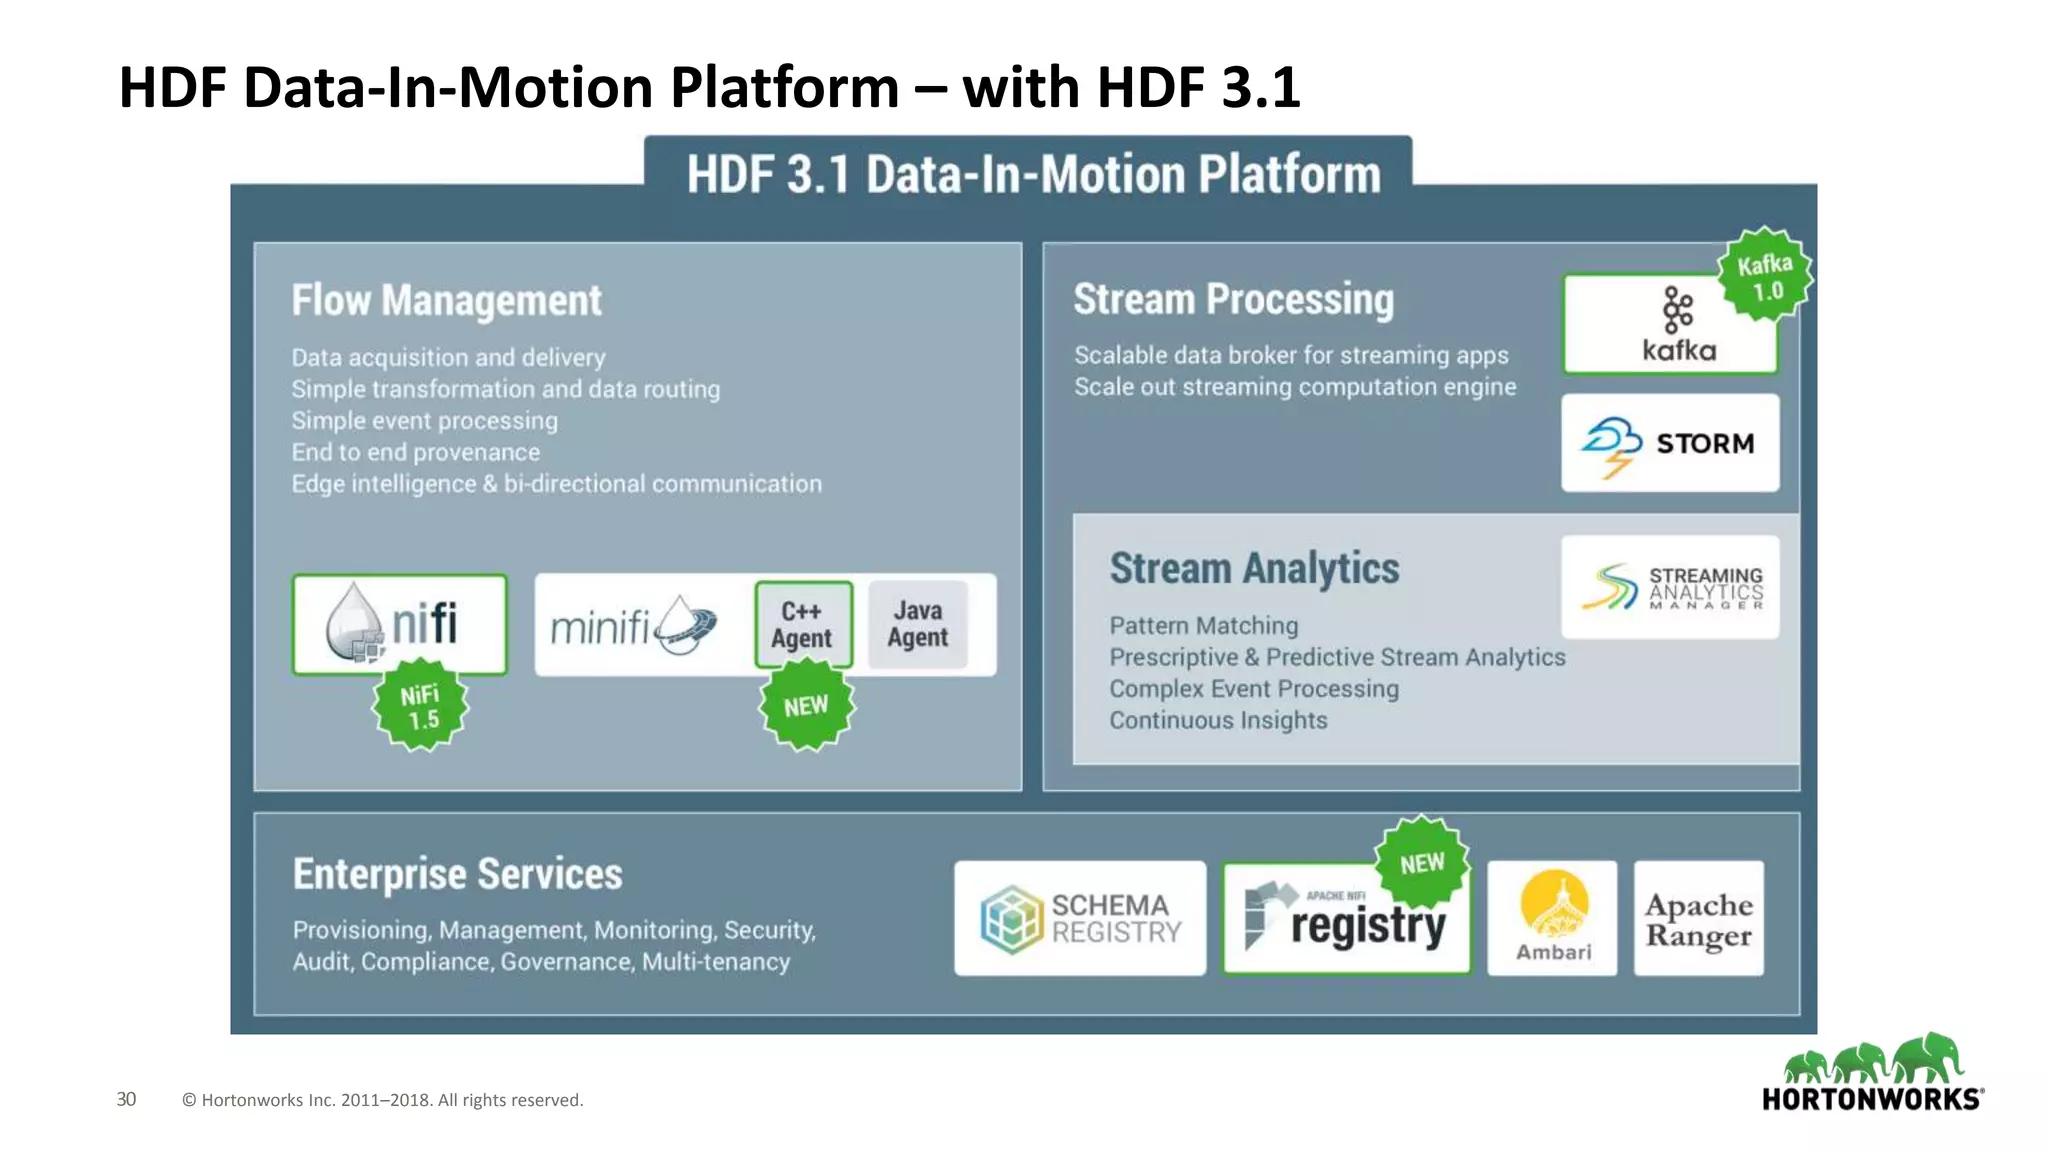Click the Ambari logo tile

1552,918
